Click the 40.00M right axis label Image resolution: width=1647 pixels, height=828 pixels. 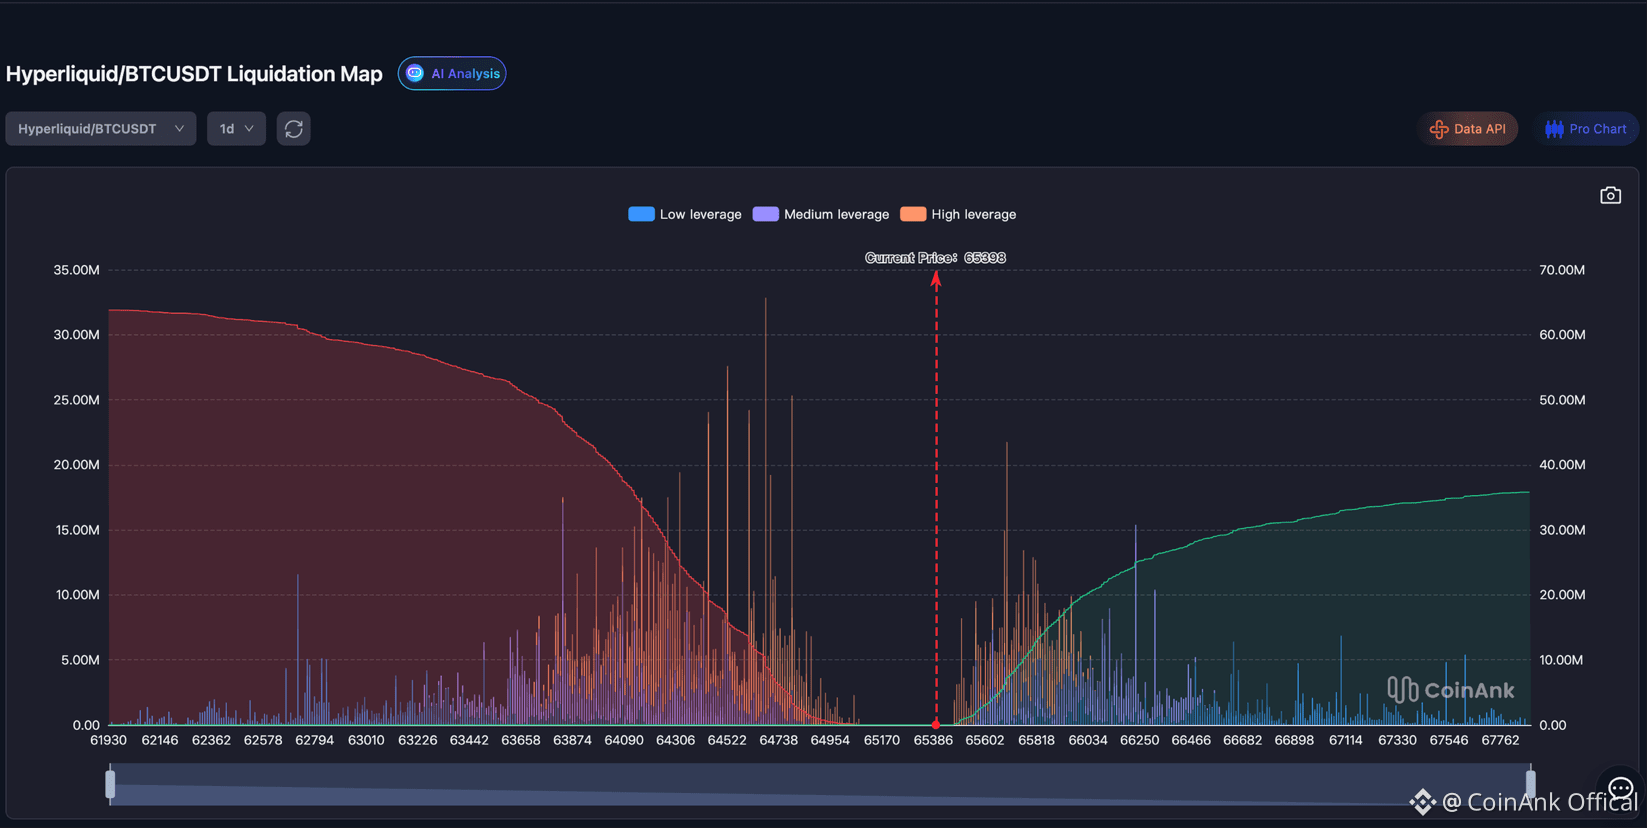tap(1562, 465)
